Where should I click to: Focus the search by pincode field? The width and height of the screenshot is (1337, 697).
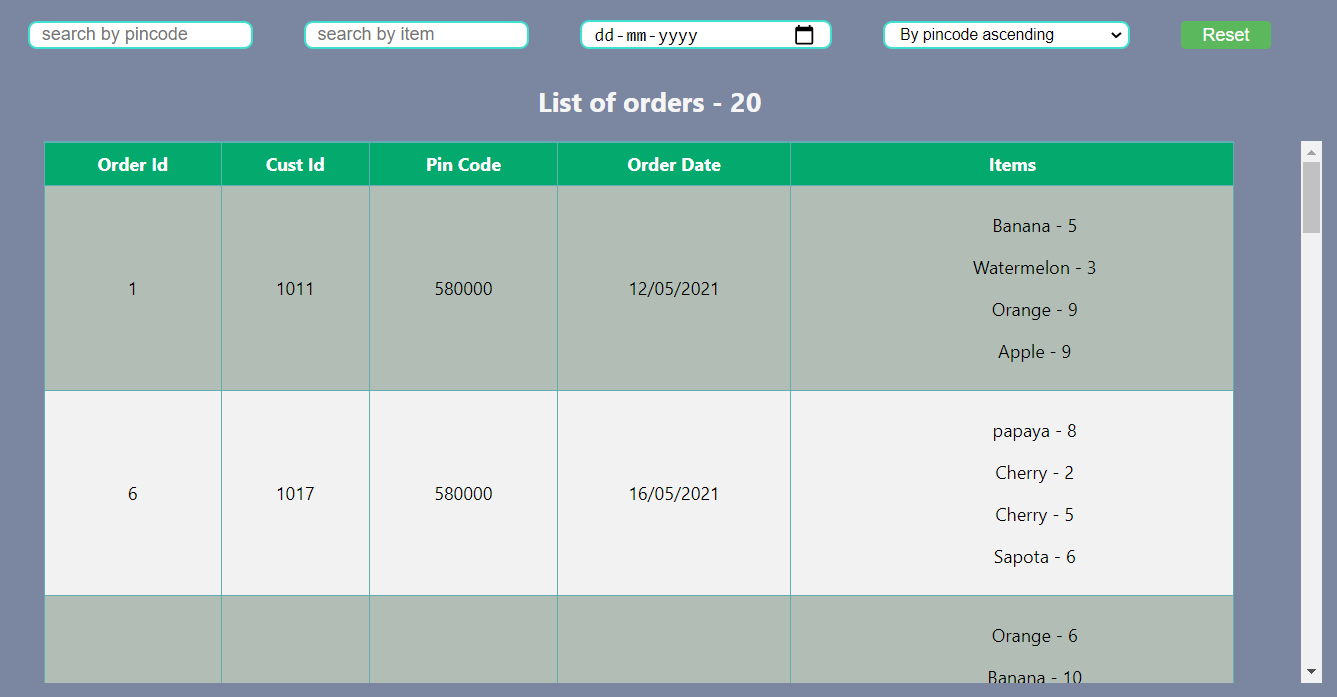click(x=140, y=35)
